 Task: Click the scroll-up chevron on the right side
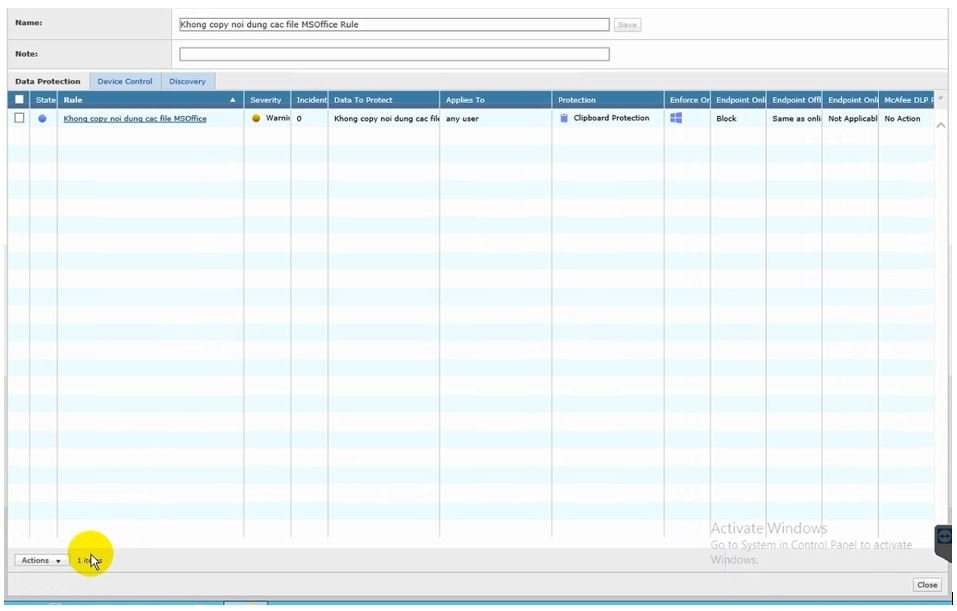(x=940, y=126)
